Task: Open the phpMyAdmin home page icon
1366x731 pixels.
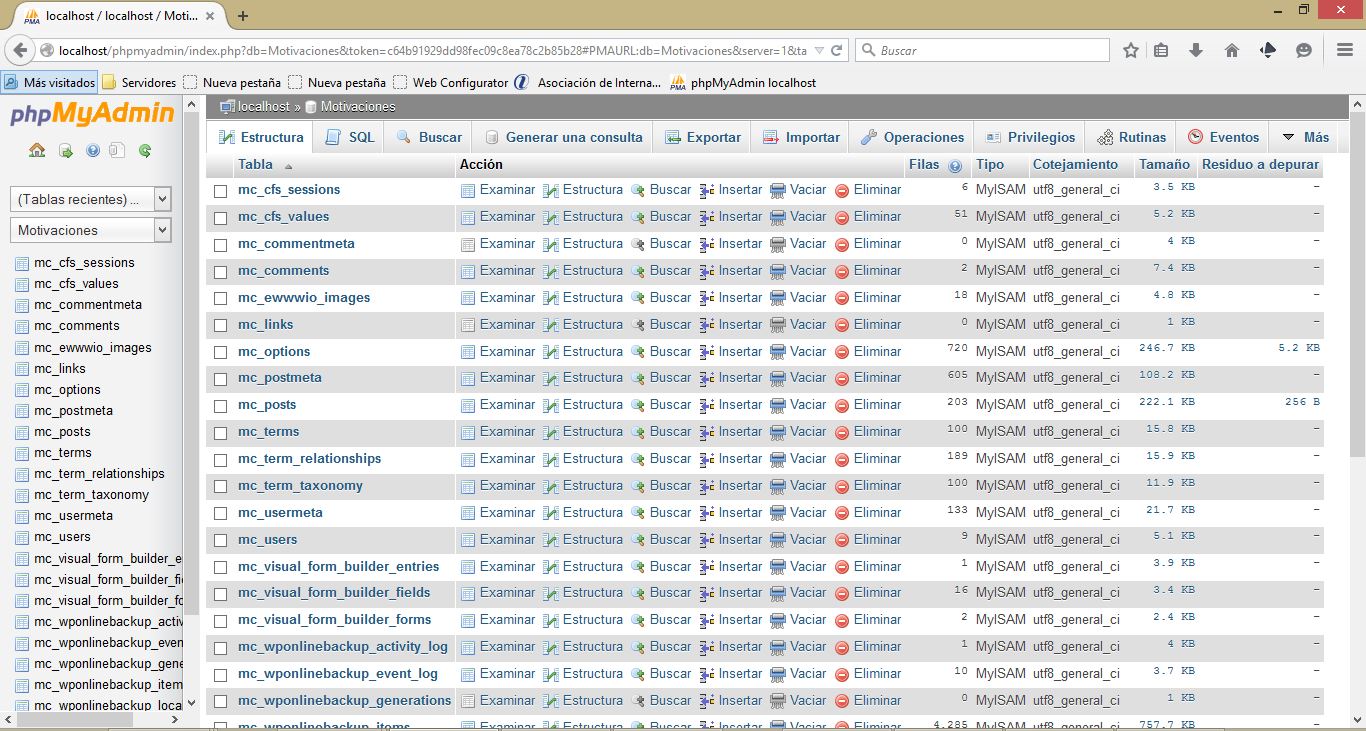Action: tap(37, 149)
